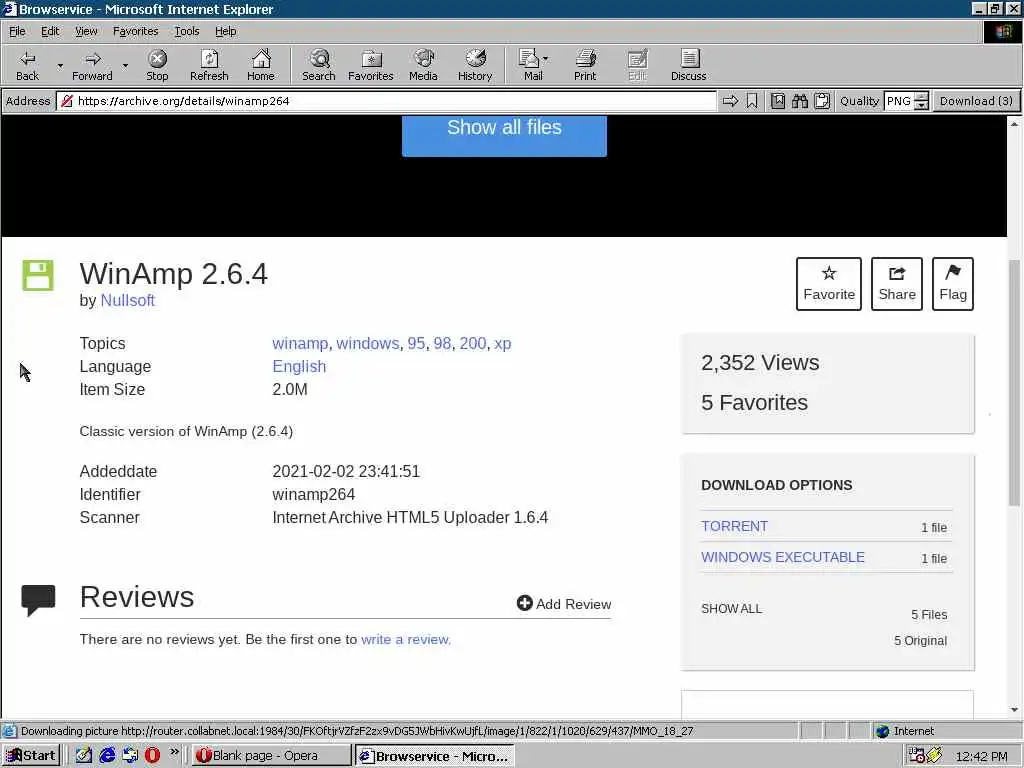Open the View menu

pyautogui.click(x=86, y=31)
